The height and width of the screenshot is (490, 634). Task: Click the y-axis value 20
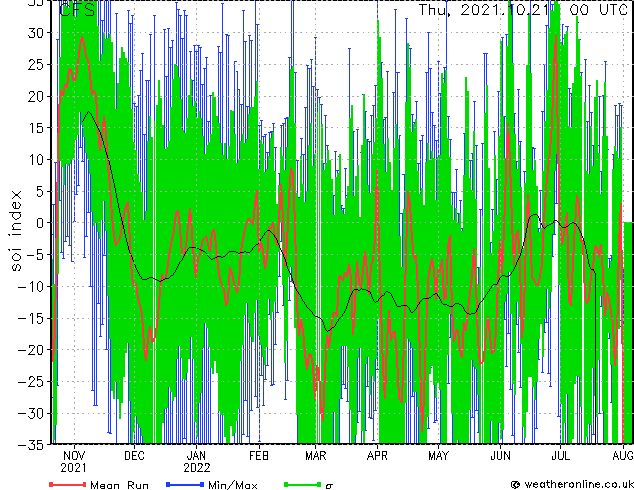coord(36,96)
